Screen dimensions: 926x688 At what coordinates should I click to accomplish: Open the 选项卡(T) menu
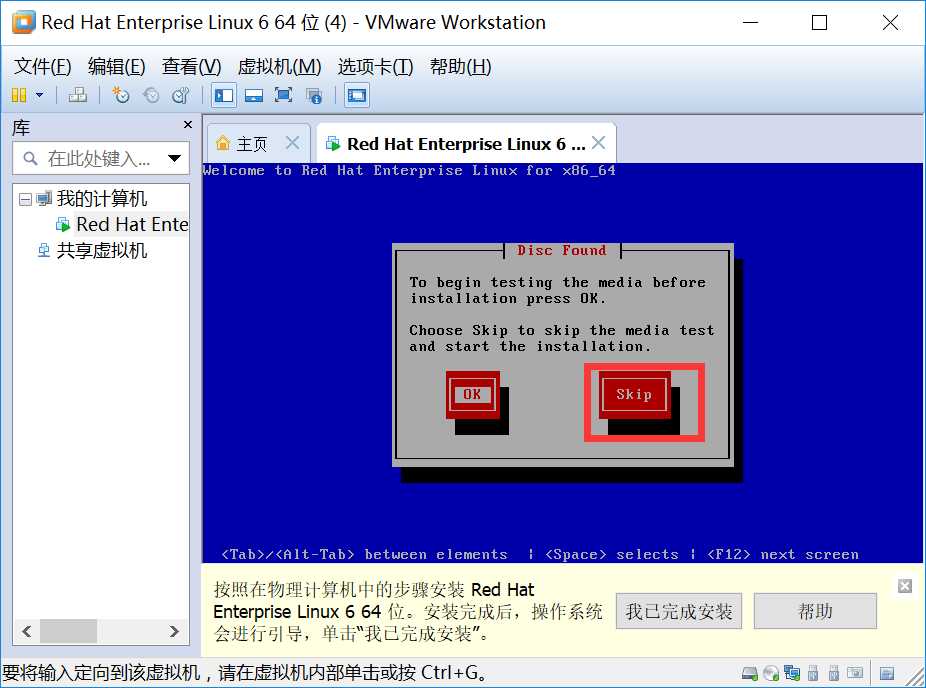376,67
